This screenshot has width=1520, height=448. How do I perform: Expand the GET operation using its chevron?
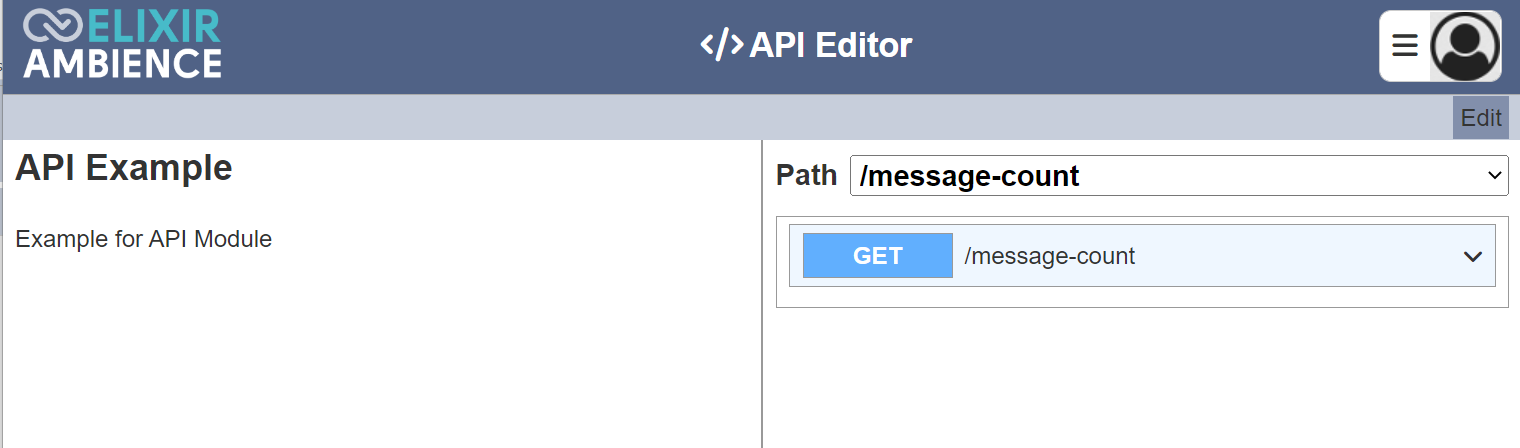[1472, 256]
